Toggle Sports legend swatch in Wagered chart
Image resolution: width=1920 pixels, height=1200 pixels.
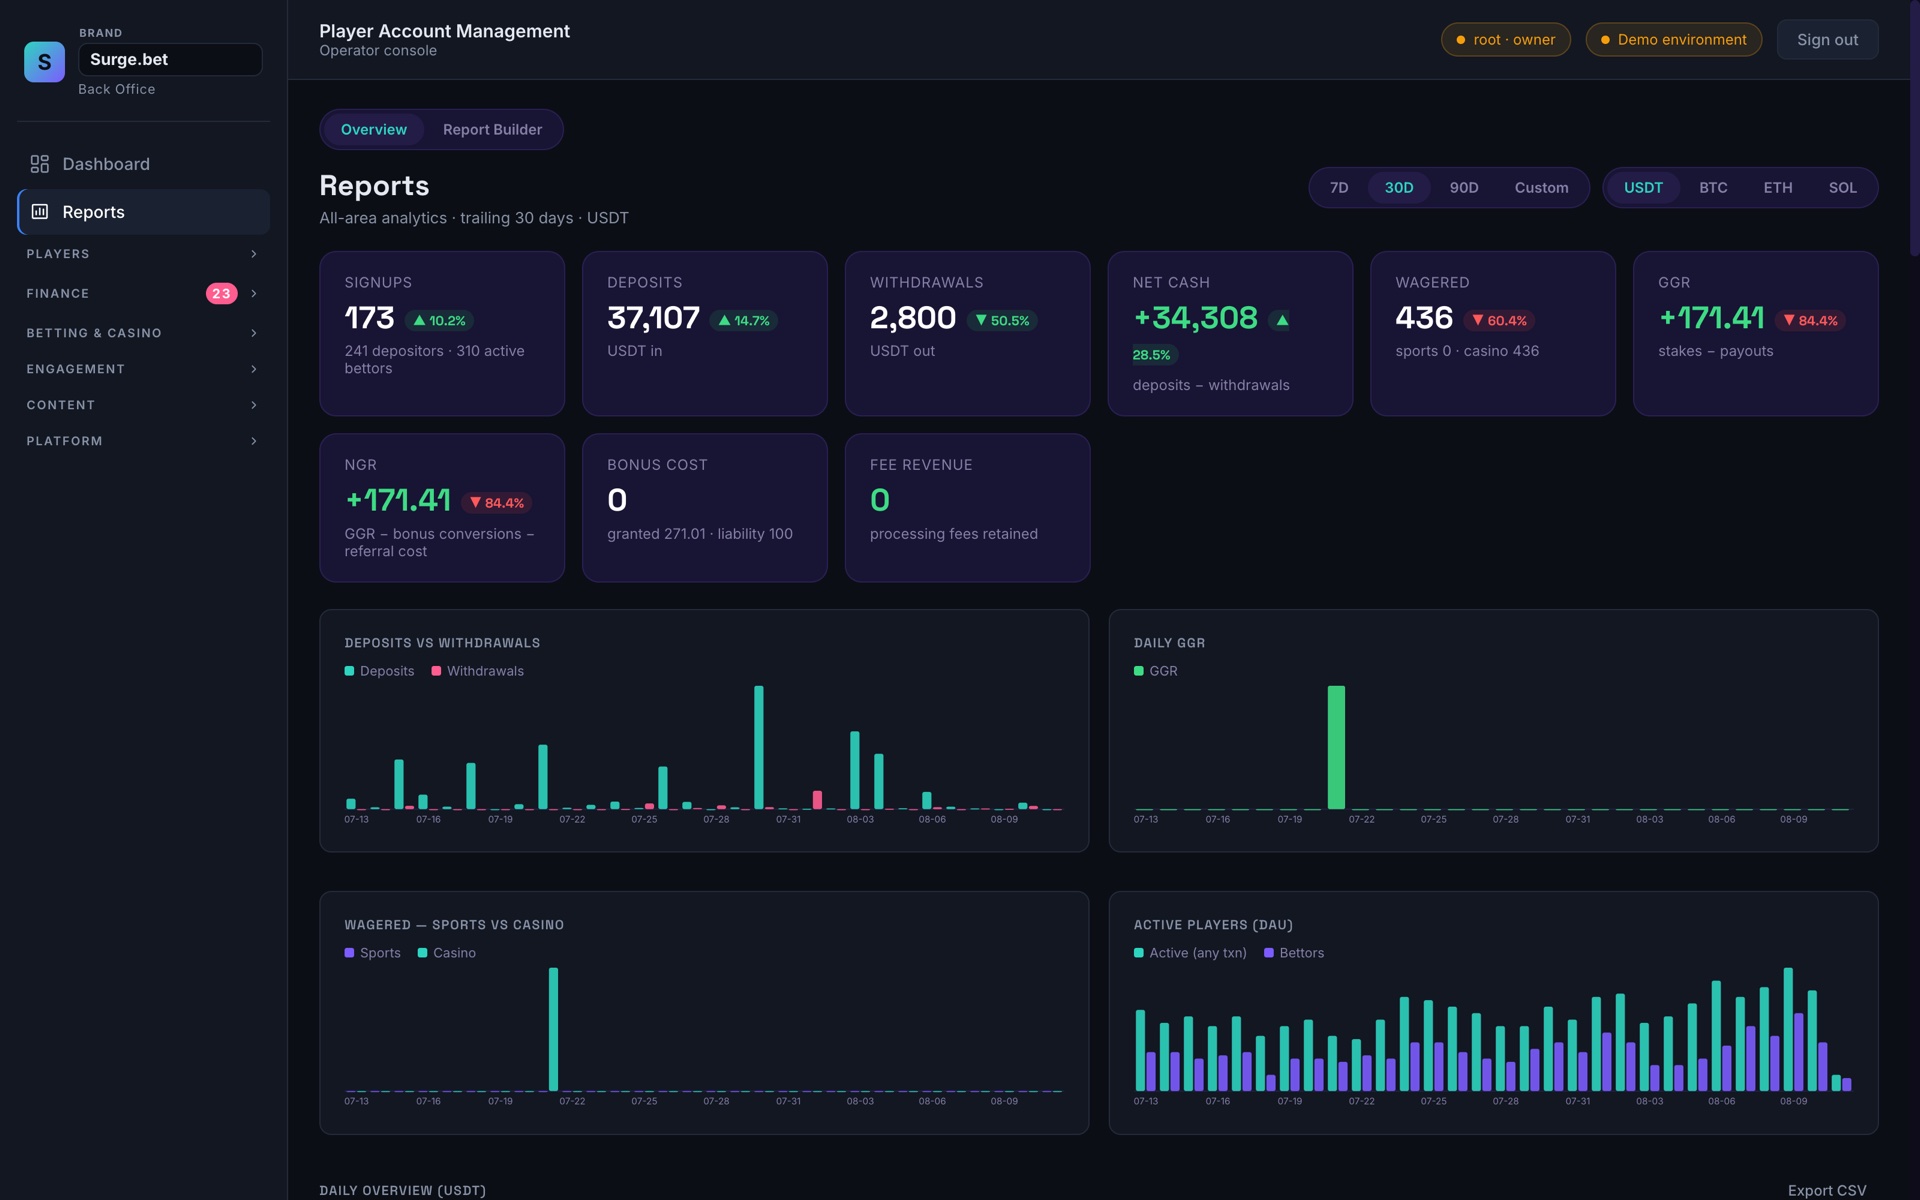349,953
